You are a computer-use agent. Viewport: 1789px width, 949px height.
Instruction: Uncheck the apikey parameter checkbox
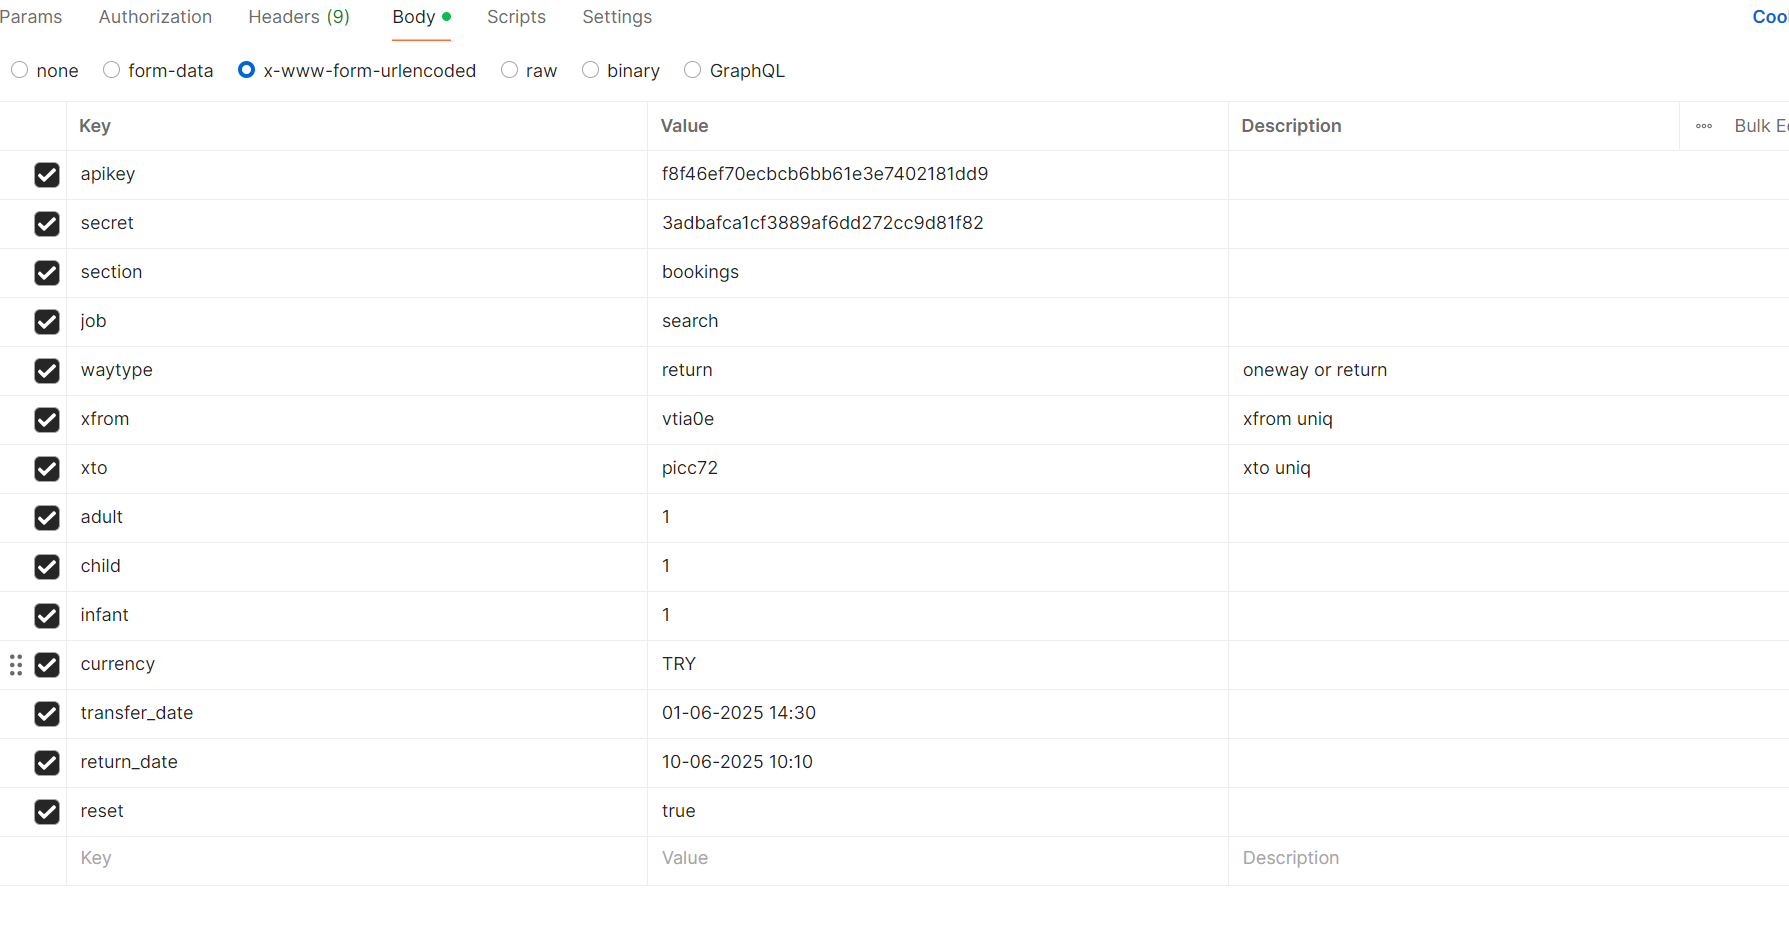click(x=47, y=175)
